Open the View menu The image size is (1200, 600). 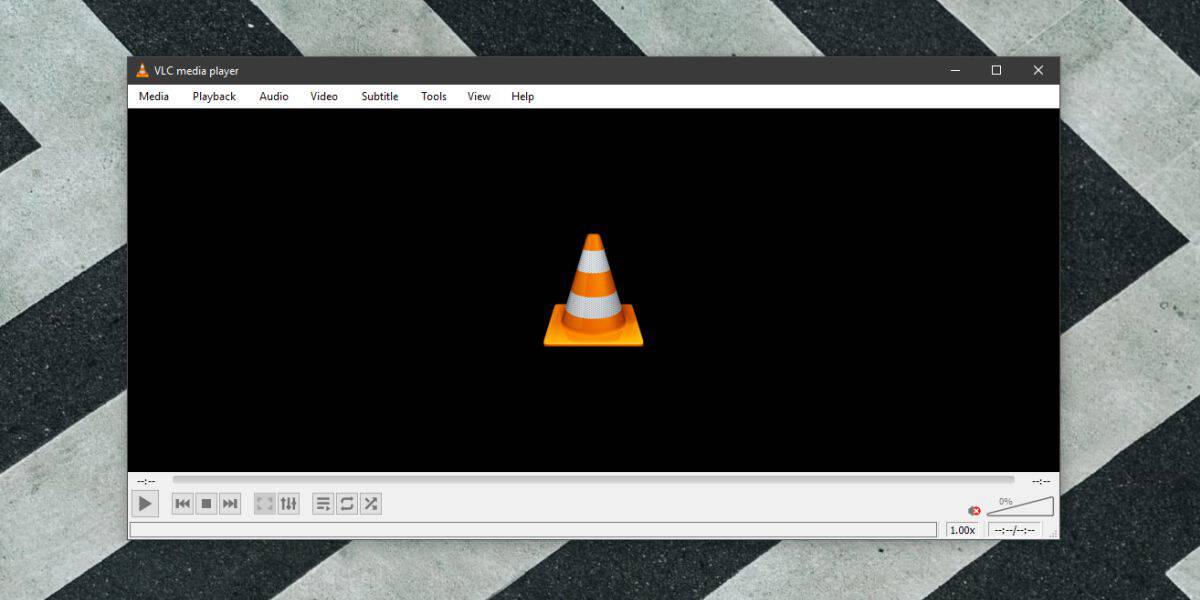[479, 96]
